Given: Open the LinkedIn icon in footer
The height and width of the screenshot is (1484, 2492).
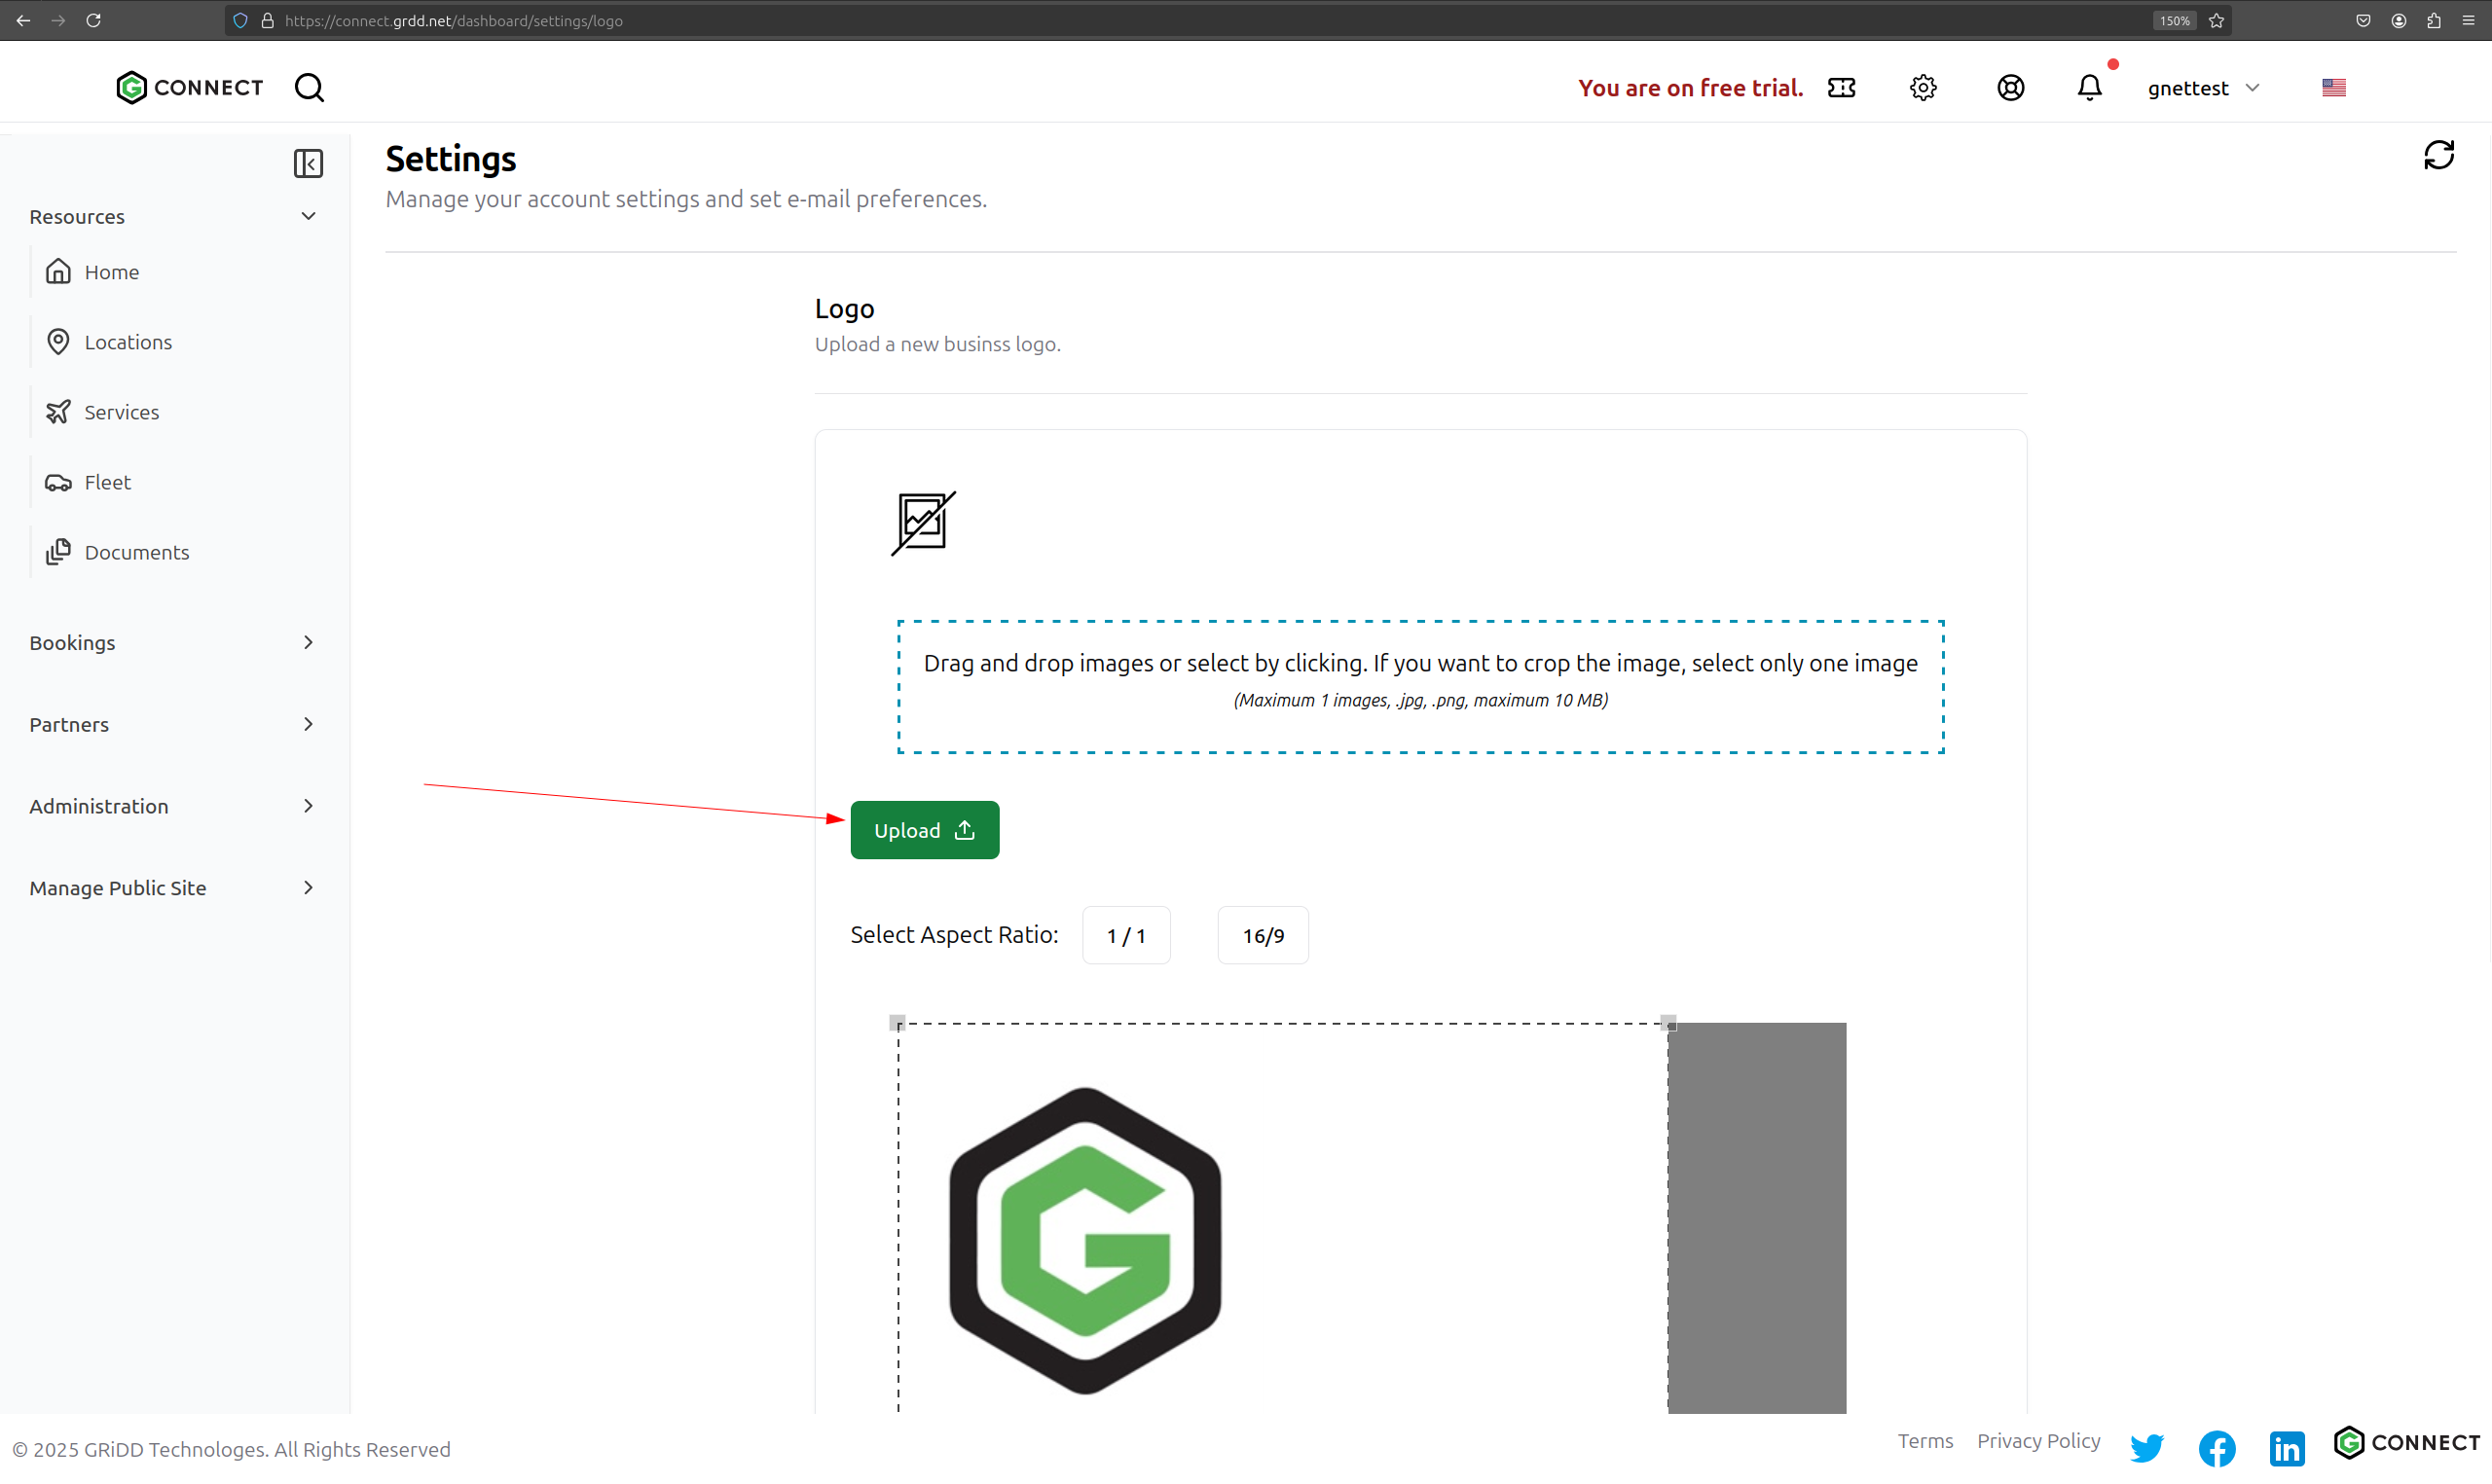Looking at the screenshot, I should [2286, 1447].
